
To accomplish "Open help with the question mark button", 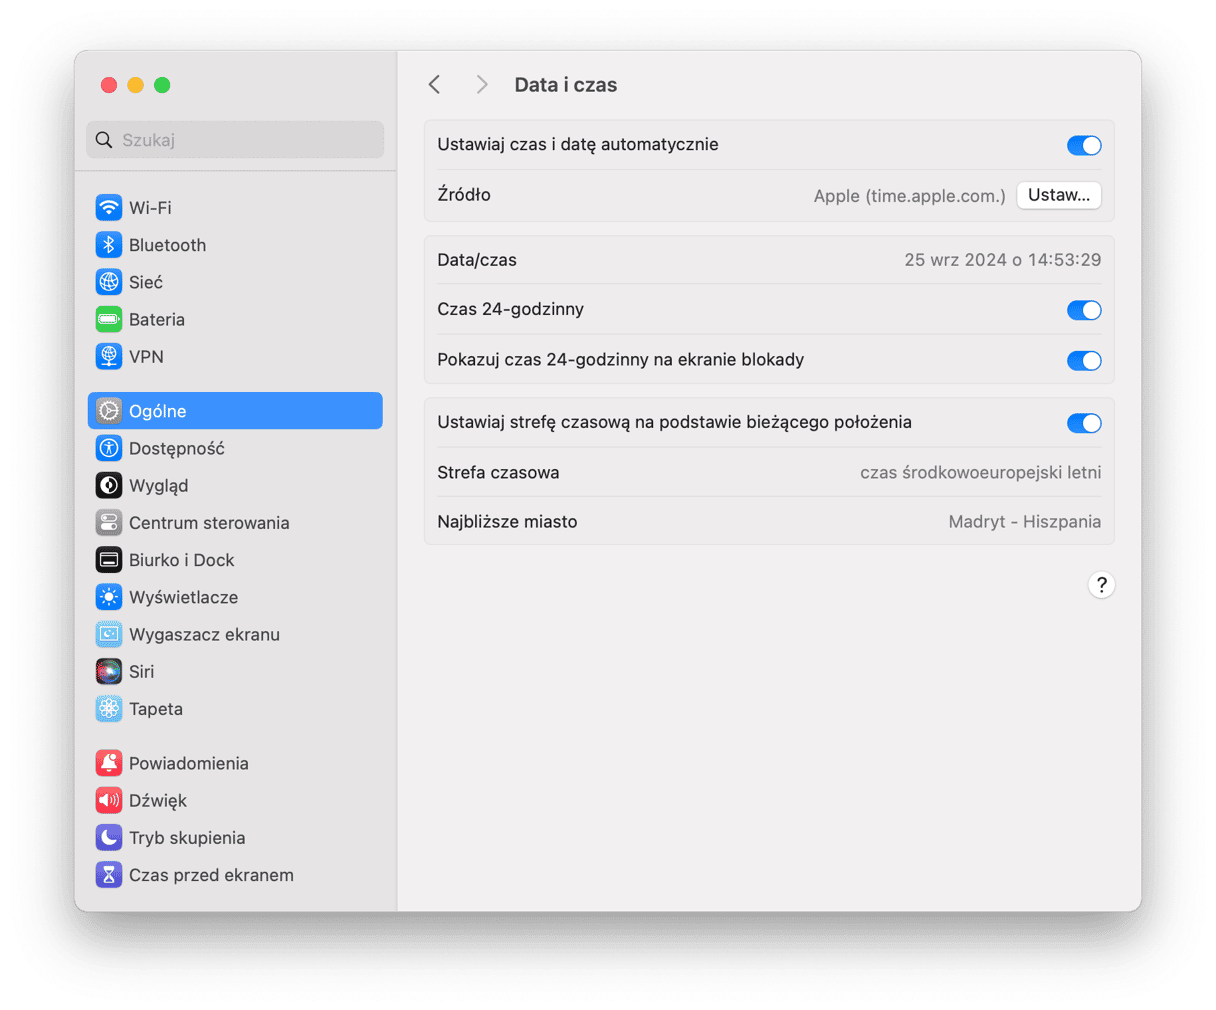I will coord(1101,585).
